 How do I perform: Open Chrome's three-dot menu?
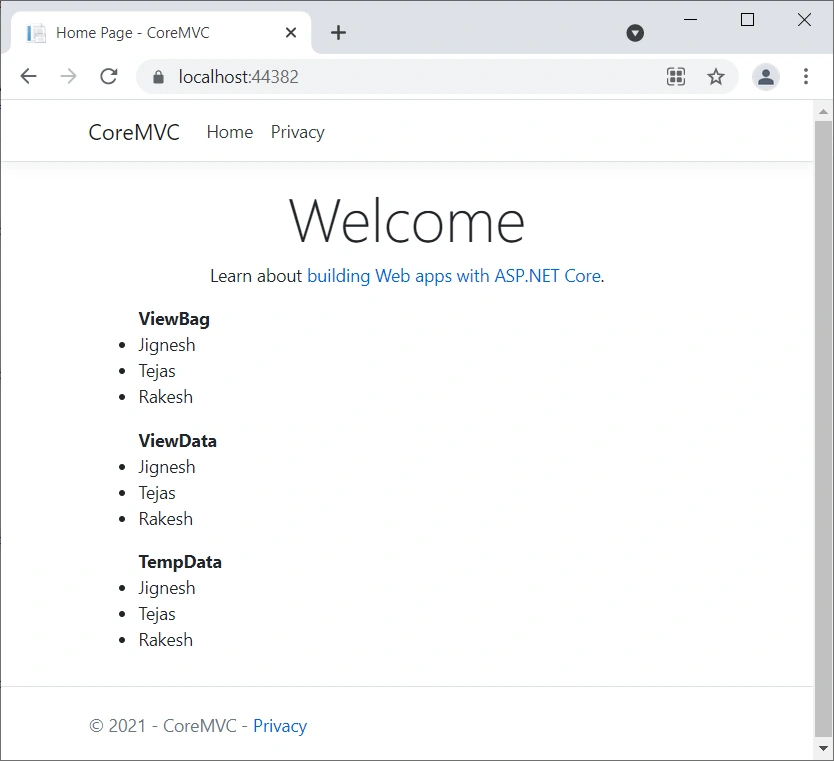coord(806,77)
